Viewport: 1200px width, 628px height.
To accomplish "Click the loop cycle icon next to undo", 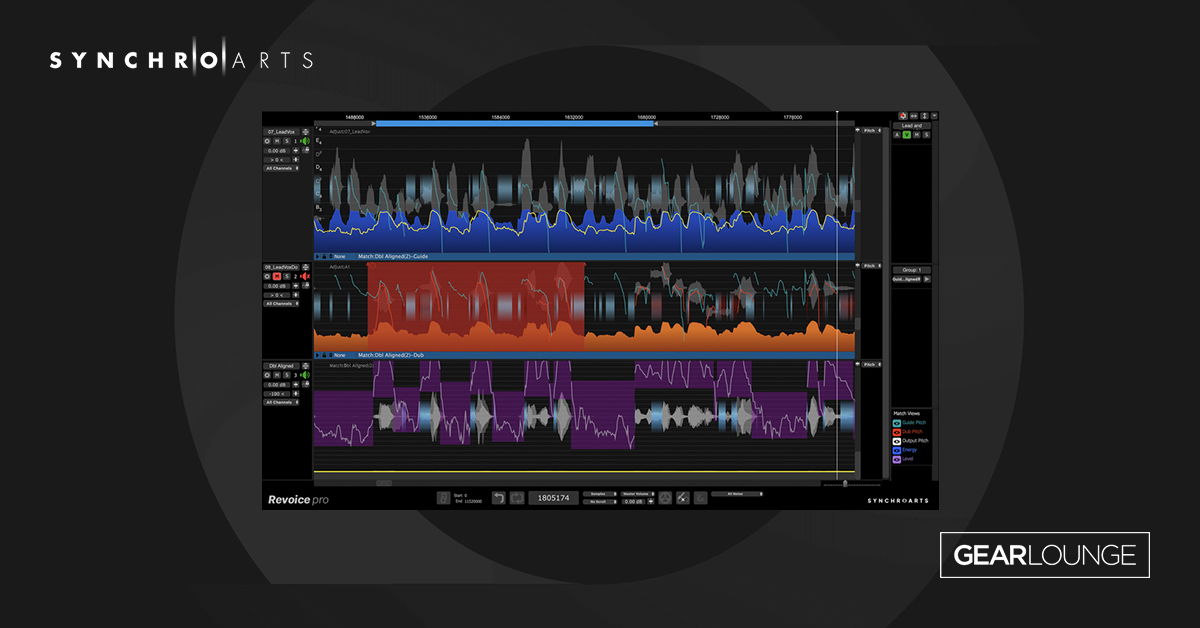I will tap(517, 497).
